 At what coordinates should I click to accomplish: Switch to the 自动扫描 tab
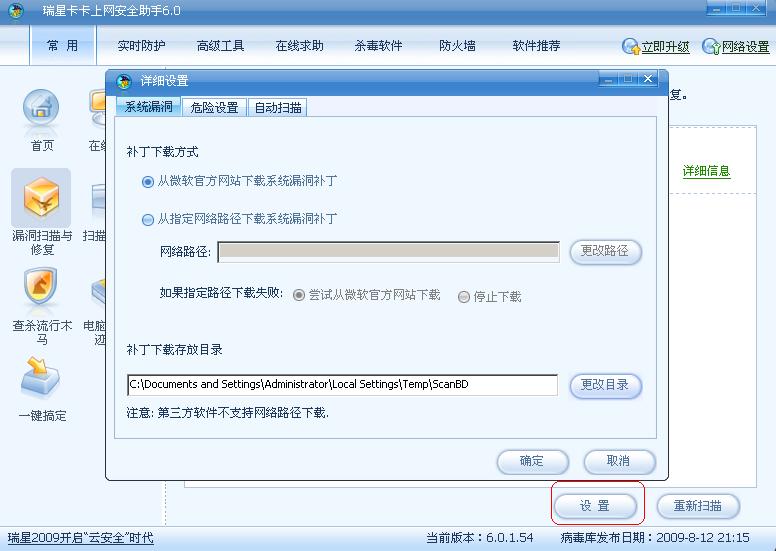(x=278, y=107)
